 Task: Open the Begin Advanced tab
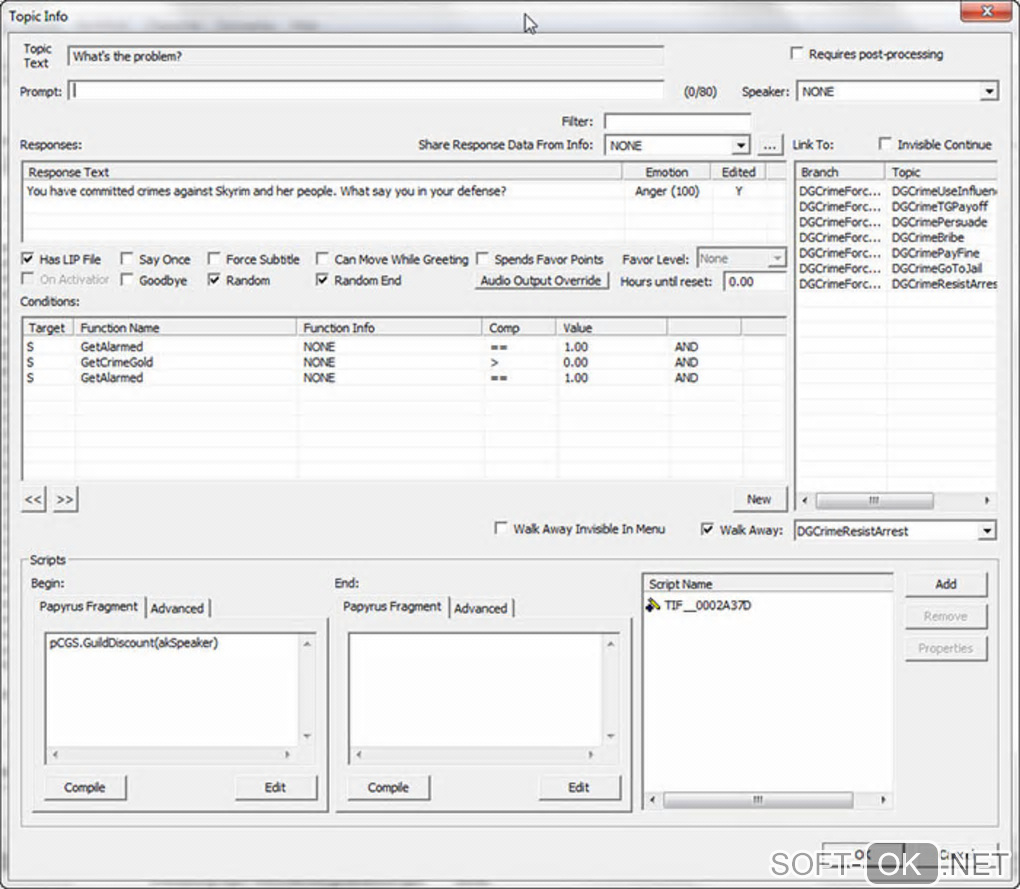[x=177, y=608]
